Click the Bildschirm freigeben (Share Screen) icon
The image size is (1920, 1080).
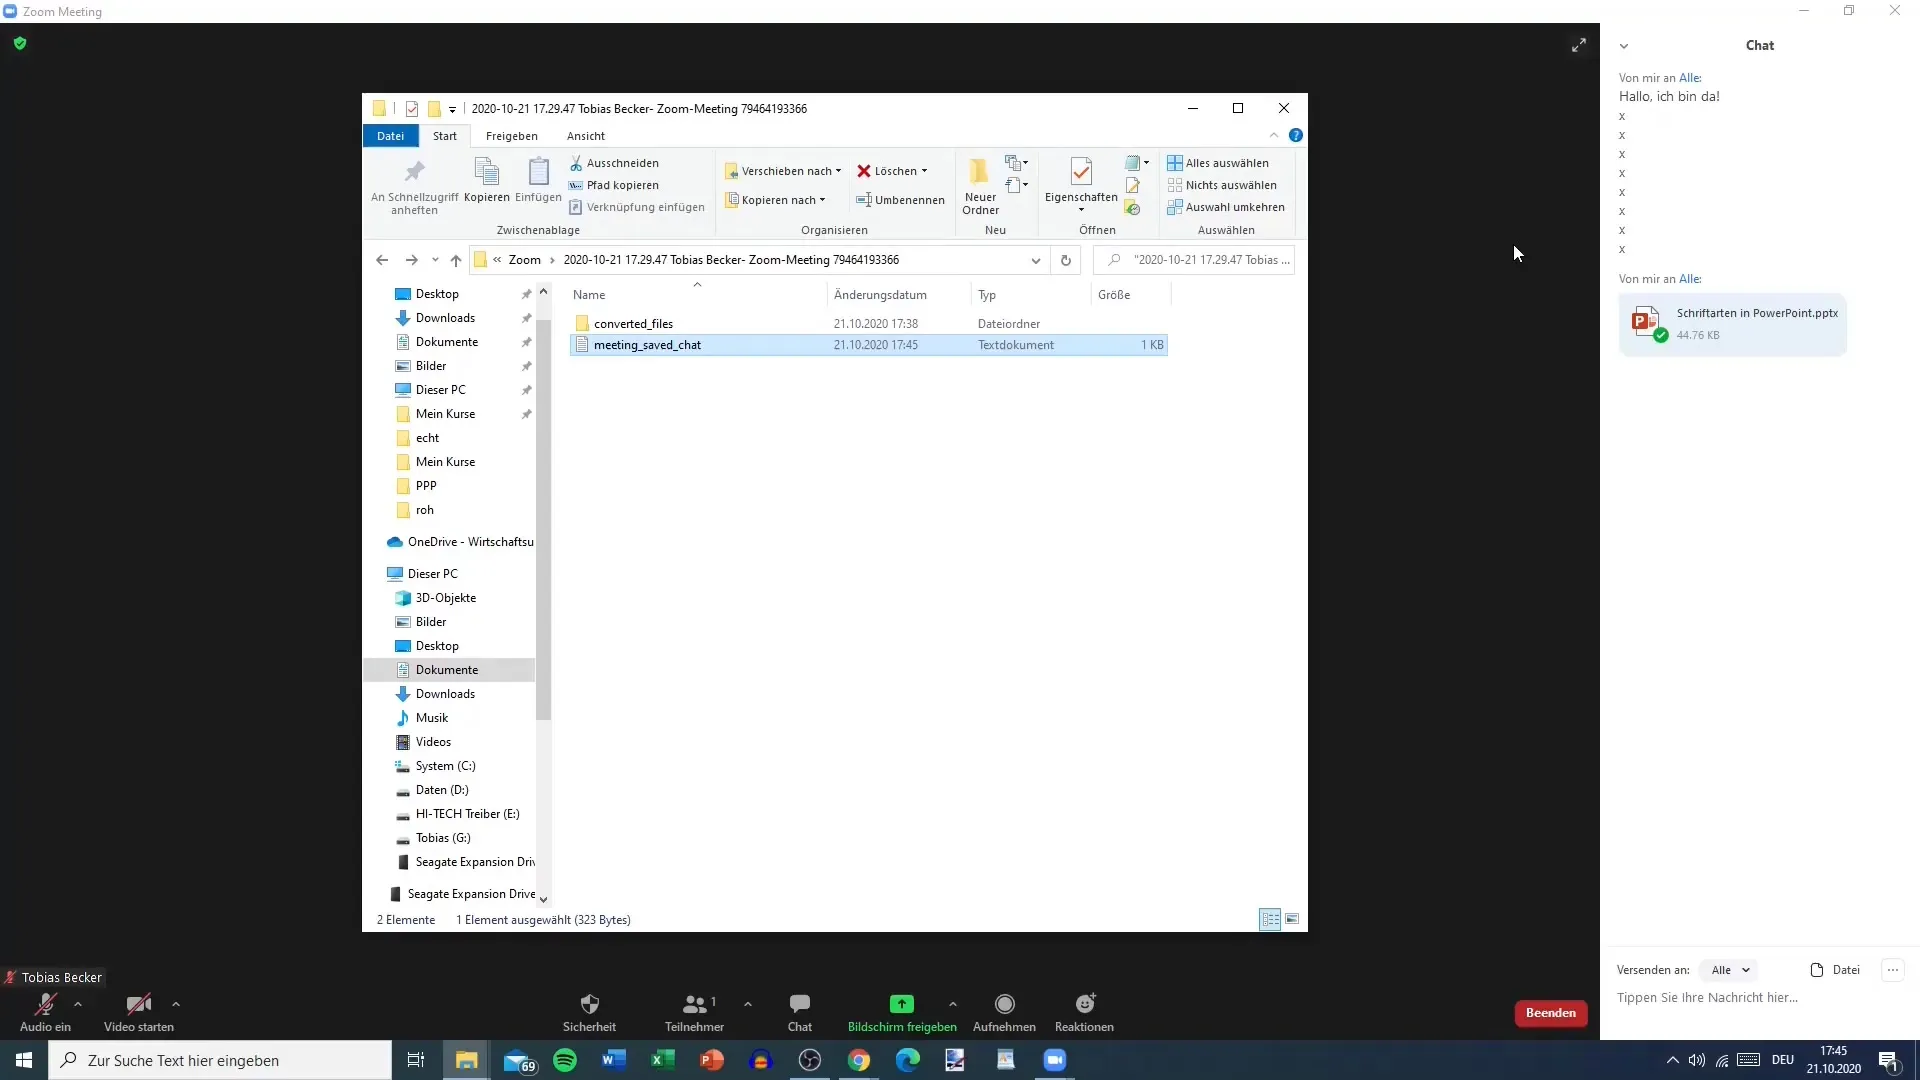(901, 1005)
